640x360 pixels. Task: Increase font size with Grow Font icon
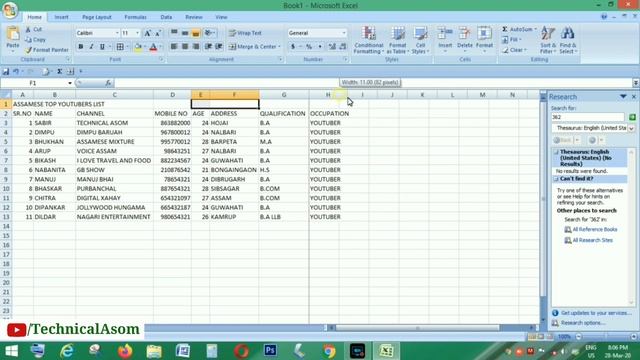point(148,33)
